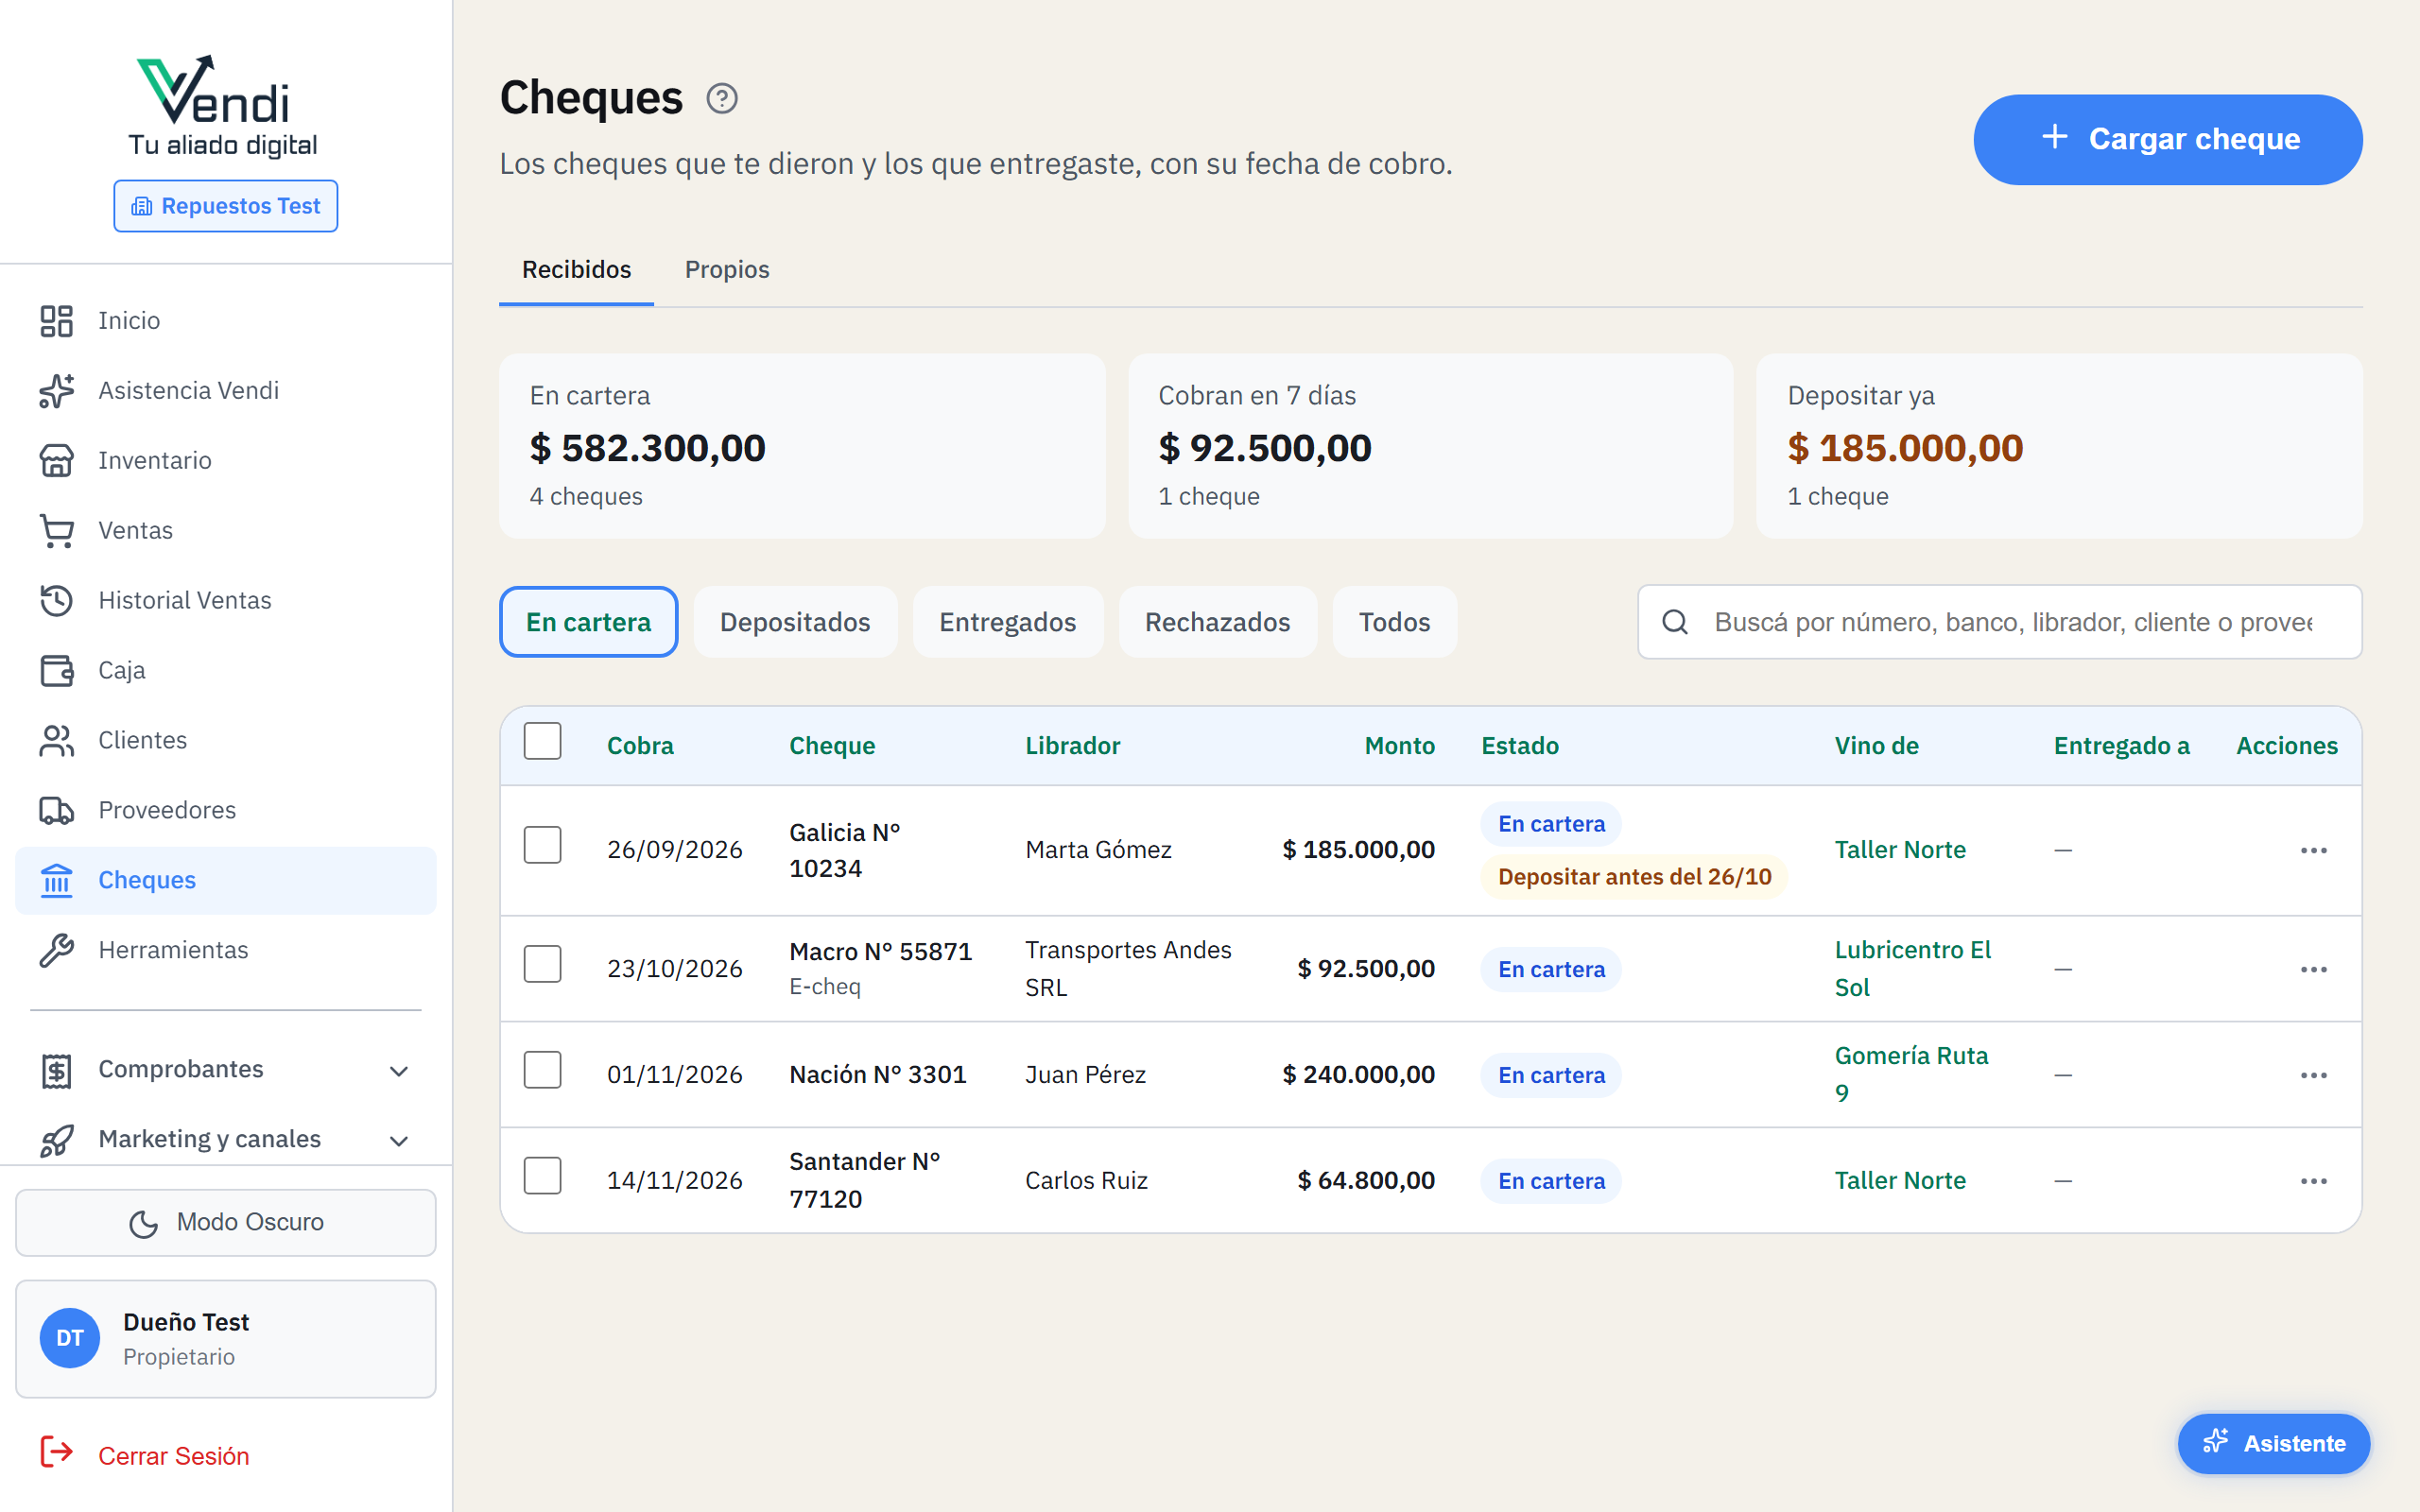Open actions menu for Santander Nº 77120

point(2314,1182)
